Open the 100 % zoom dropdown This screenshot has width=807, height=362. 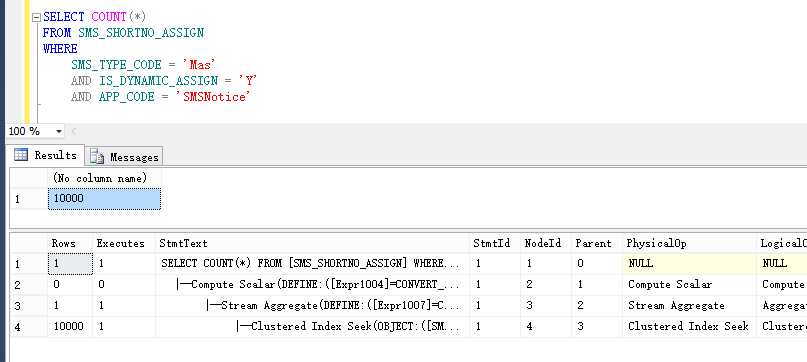[59, 131]
